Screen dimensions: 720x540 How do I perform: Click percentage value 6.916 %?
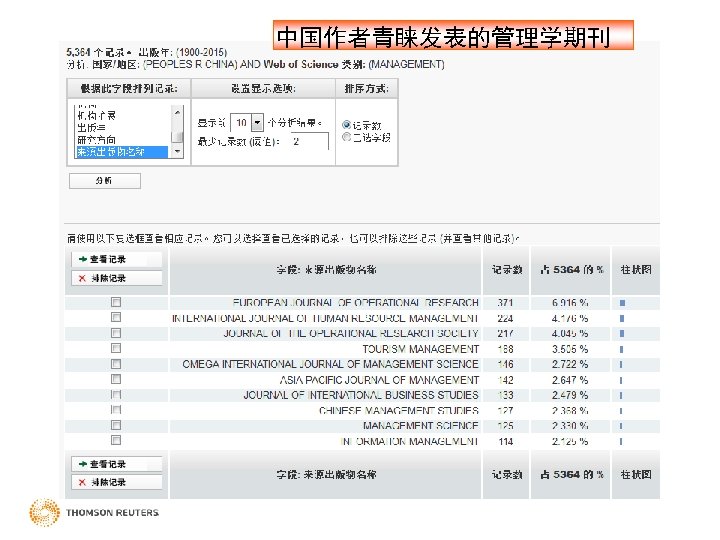[x=570, y=303]
